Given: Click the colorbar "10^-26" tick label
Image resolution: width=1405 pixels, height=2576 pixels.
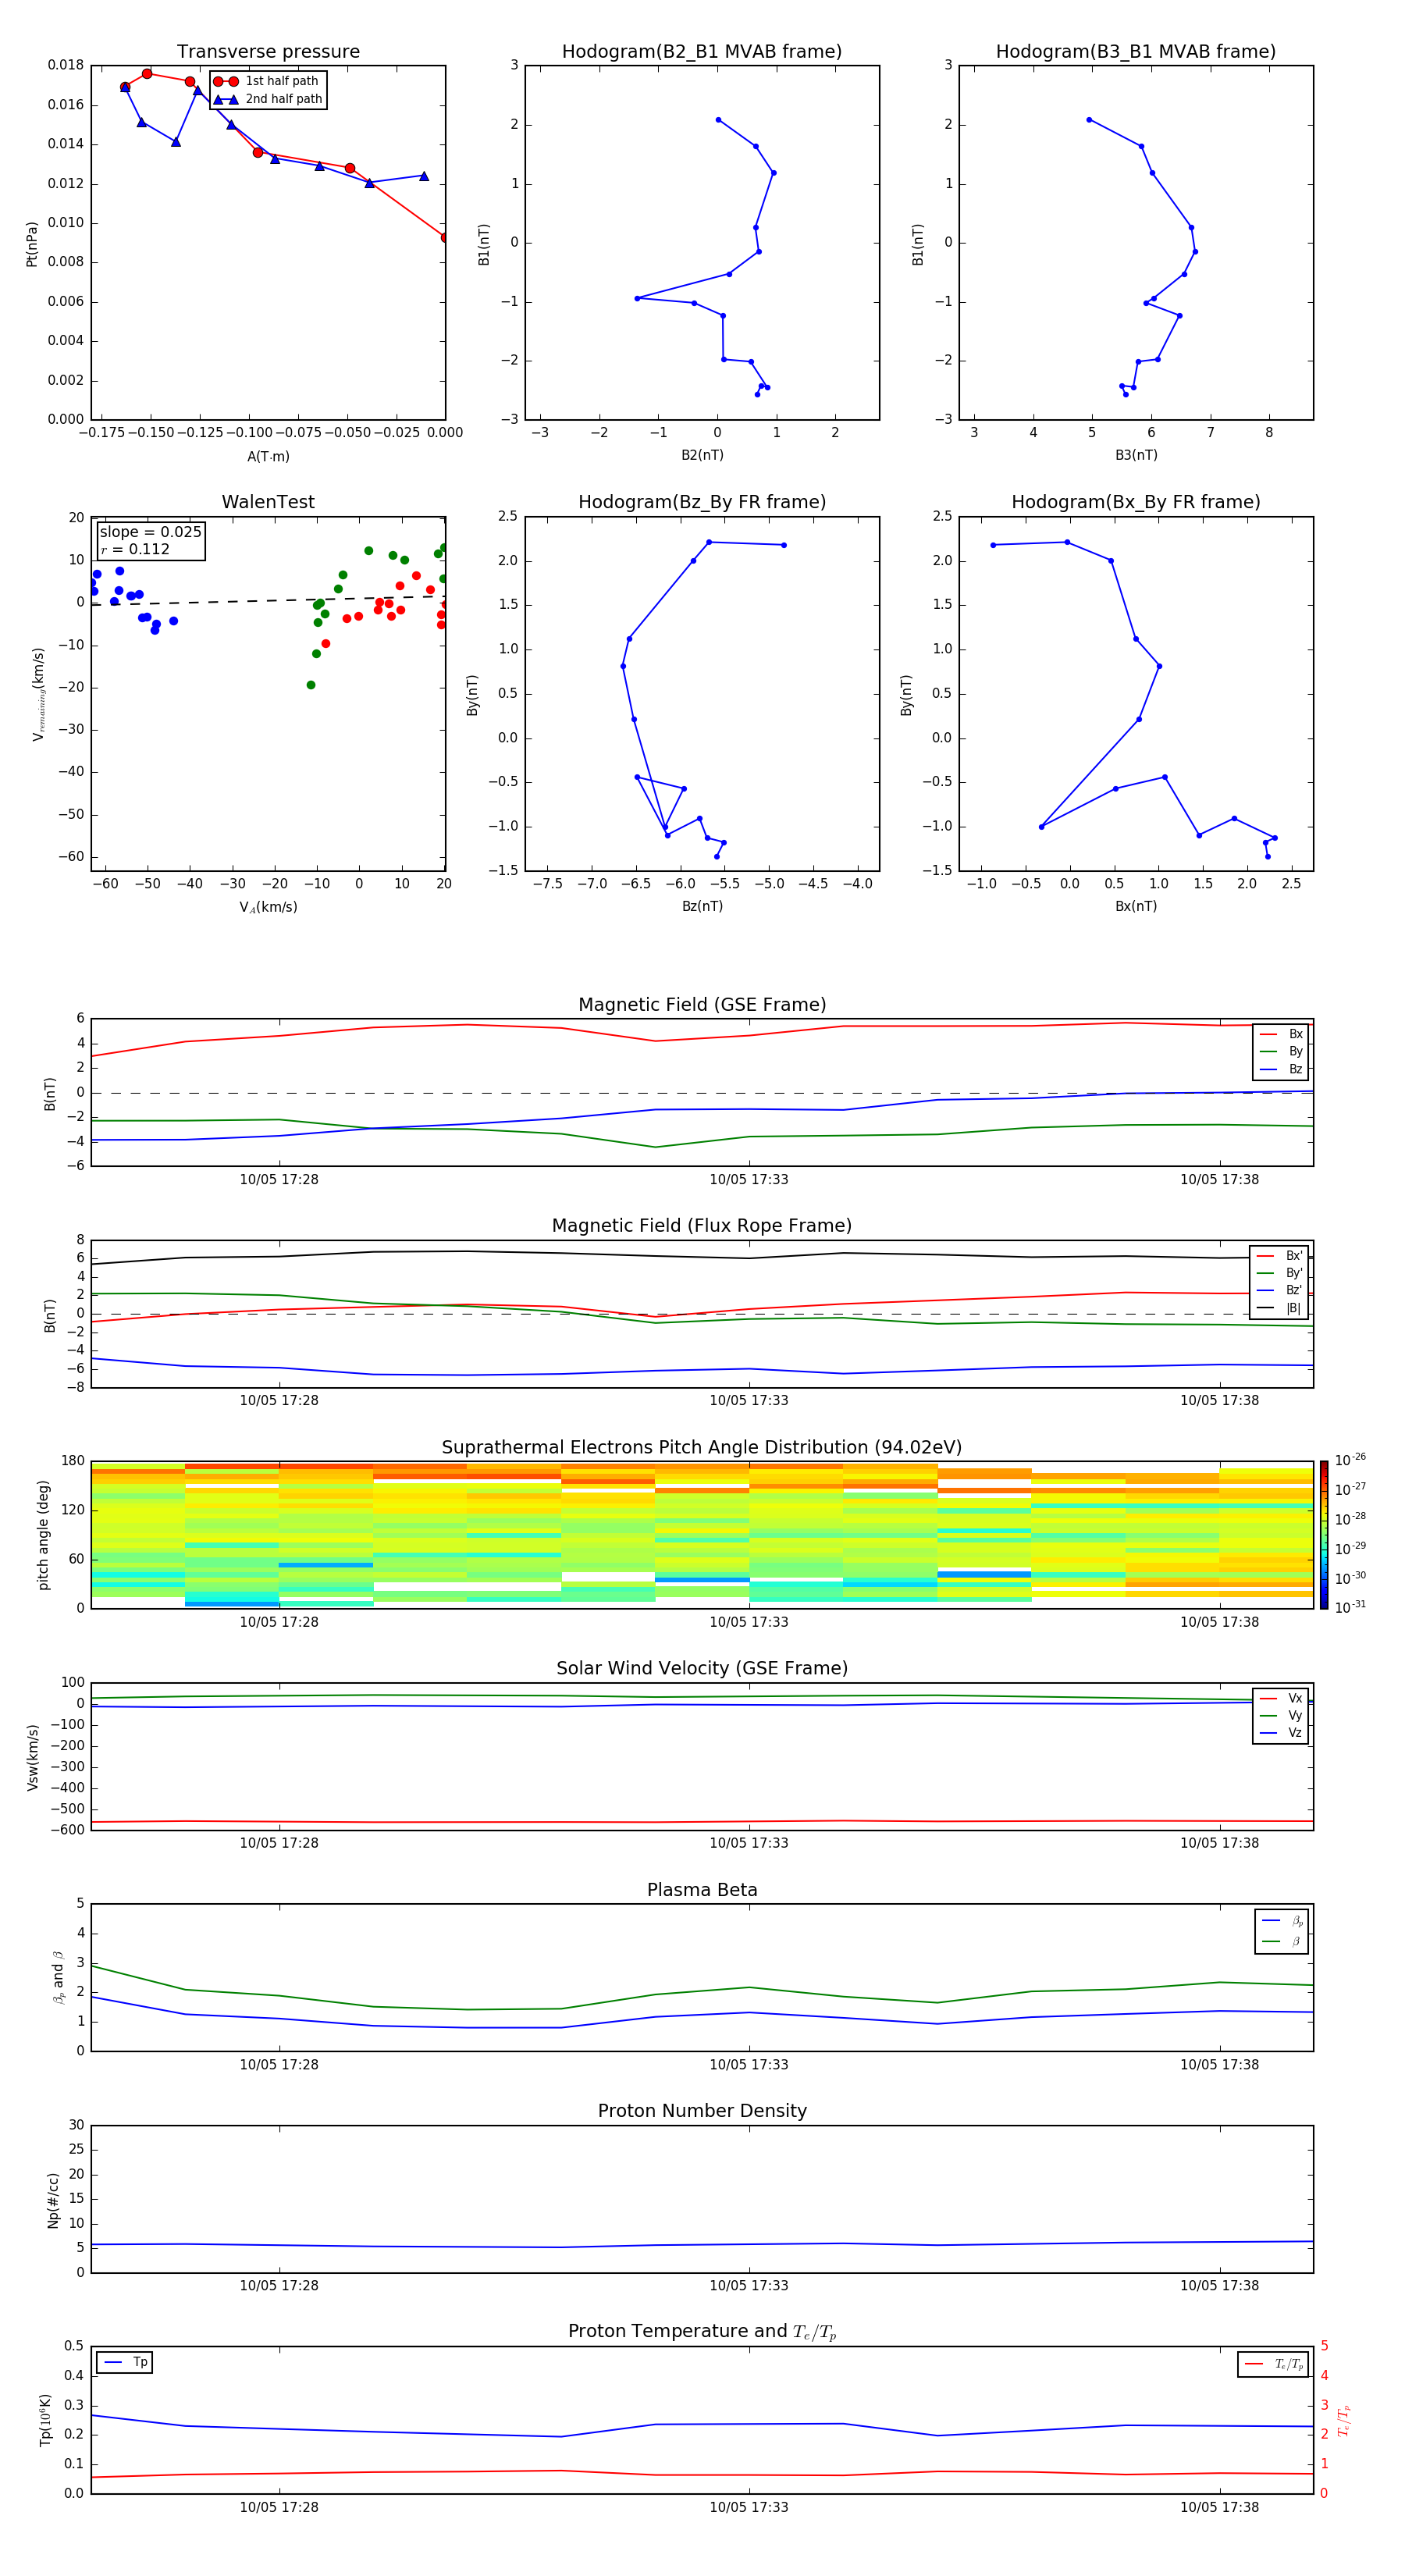Looking at the screenshot, I should click(1350, 1460).
